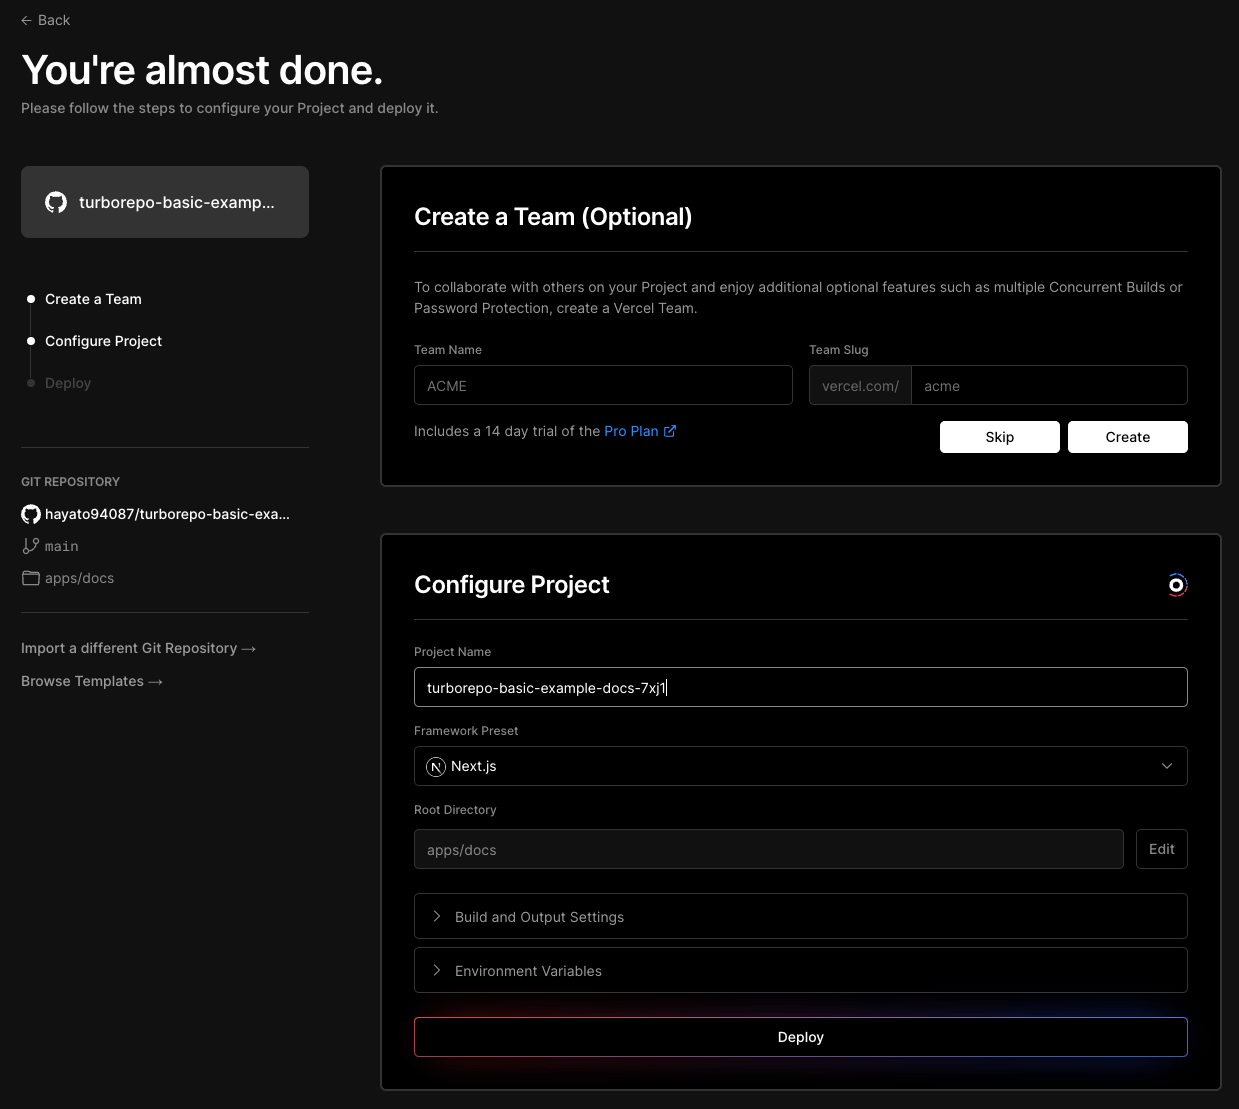Open the hayato94087/turborepo-basic-exa... repository link
This screenshot has width=1239, height=1109.
pyautogui.click(x=167, y=514)
